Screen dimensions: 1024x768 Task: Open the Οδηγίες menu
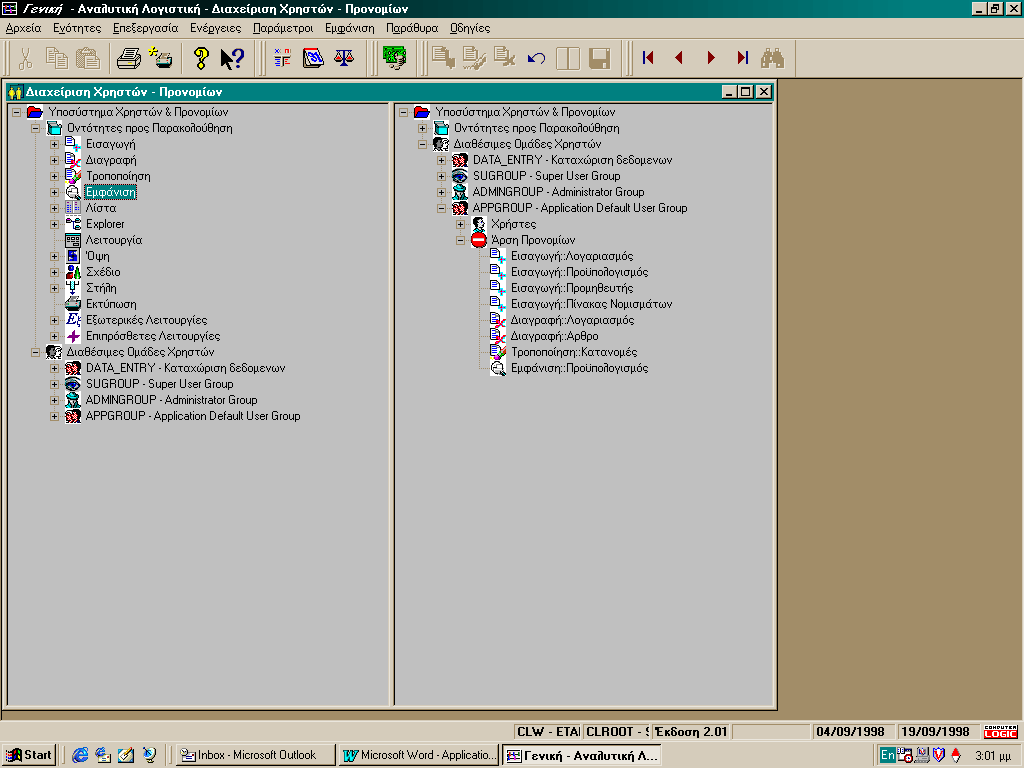tap(470, 28)
